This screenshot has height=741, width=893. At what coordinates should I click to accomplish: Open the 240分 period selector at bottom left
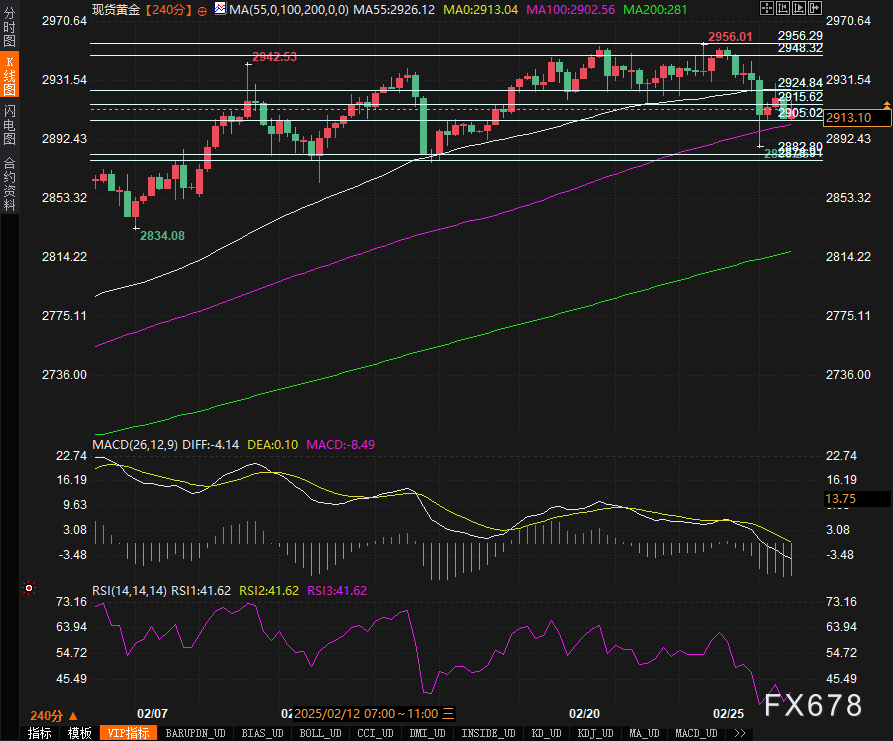tap(52, 715)
